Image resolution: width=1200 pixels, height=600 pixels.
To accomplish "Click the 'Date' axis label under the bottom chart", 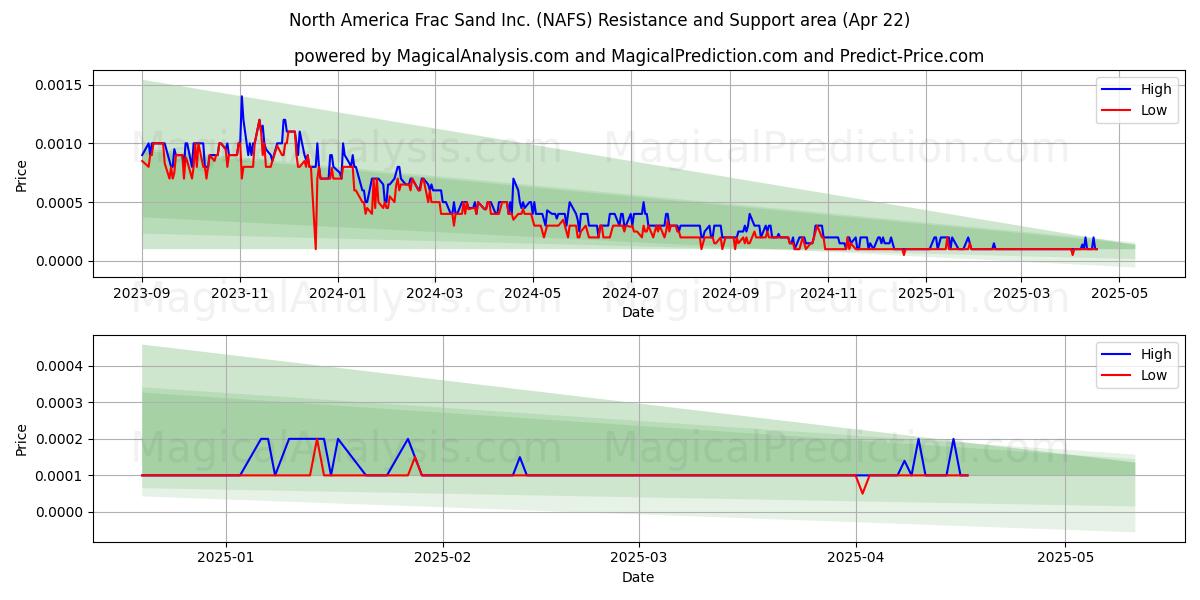I will tap(638, 577).
